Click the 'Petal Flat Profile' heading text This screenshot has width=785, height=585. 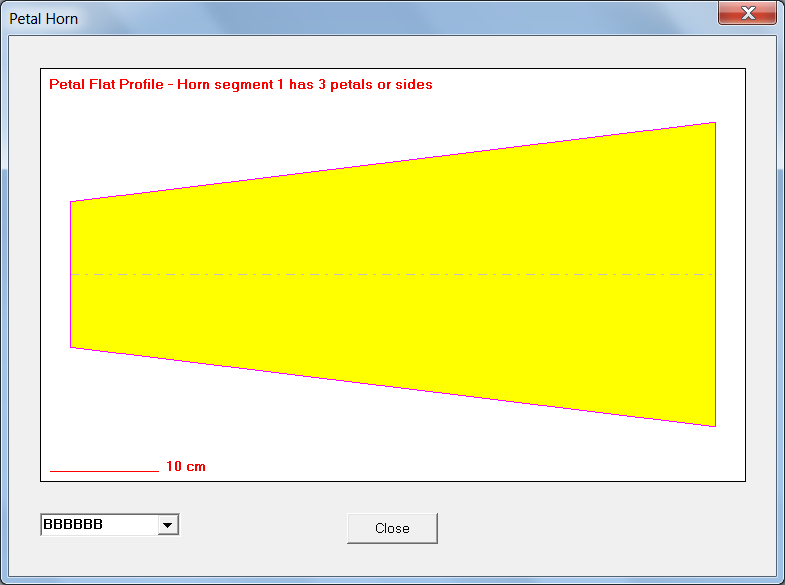point(241,84)
